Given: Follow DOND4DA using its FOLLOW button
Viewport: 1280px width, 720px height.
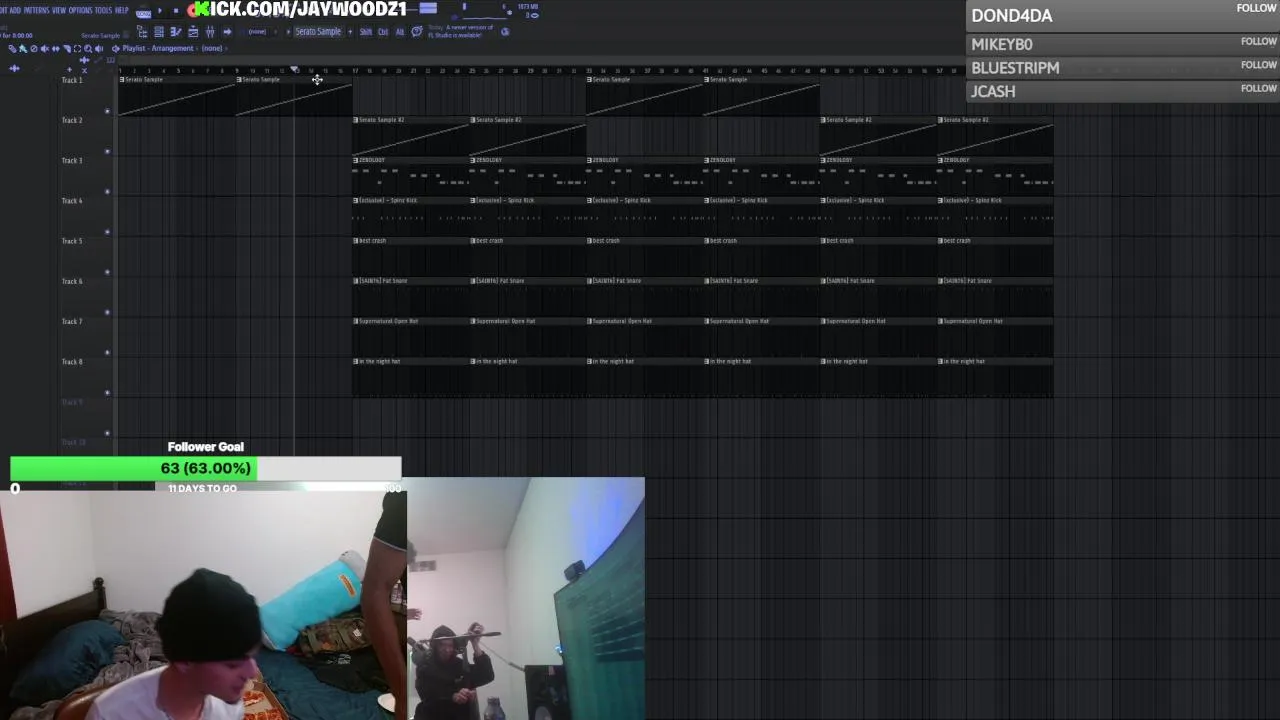Looking at the screenshot, I should [x=1256, y=8].
